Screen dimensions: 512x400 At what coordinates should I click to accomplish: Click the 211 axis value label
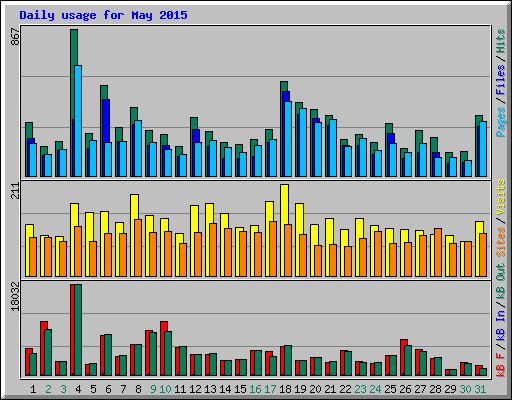click(x=15, y=191)
